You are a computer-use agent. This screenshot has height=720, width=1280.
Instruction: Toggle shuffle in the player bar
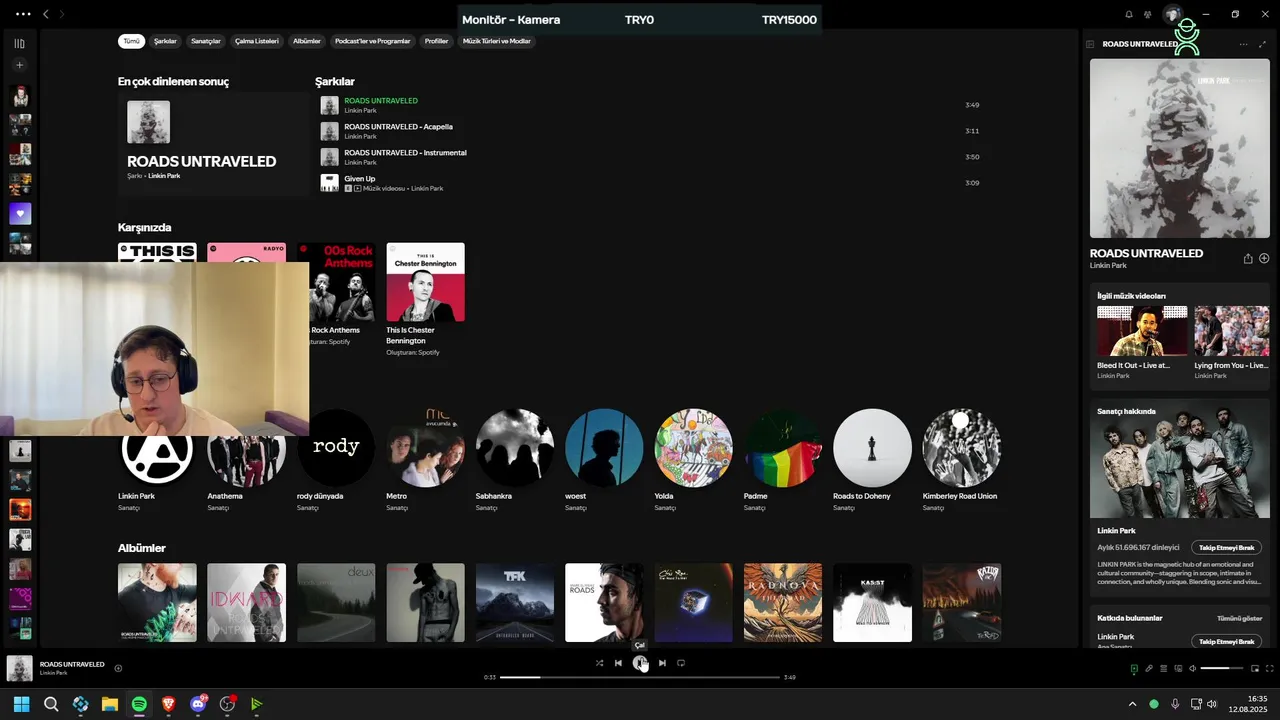pos(599,663)
